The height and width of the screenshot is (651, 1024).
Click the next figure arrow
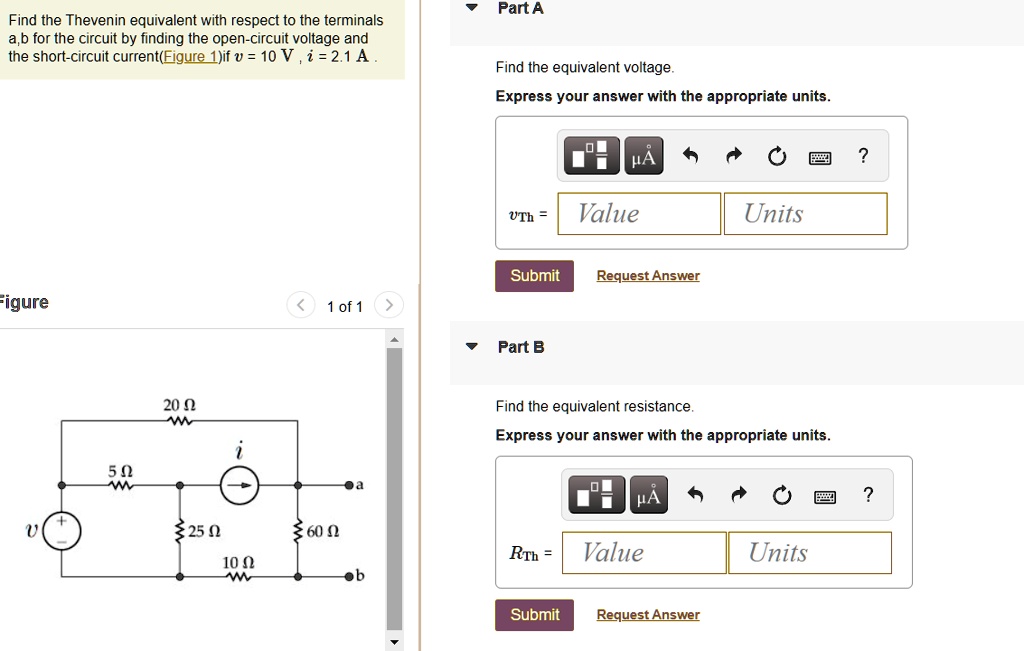tap(388, 306)
